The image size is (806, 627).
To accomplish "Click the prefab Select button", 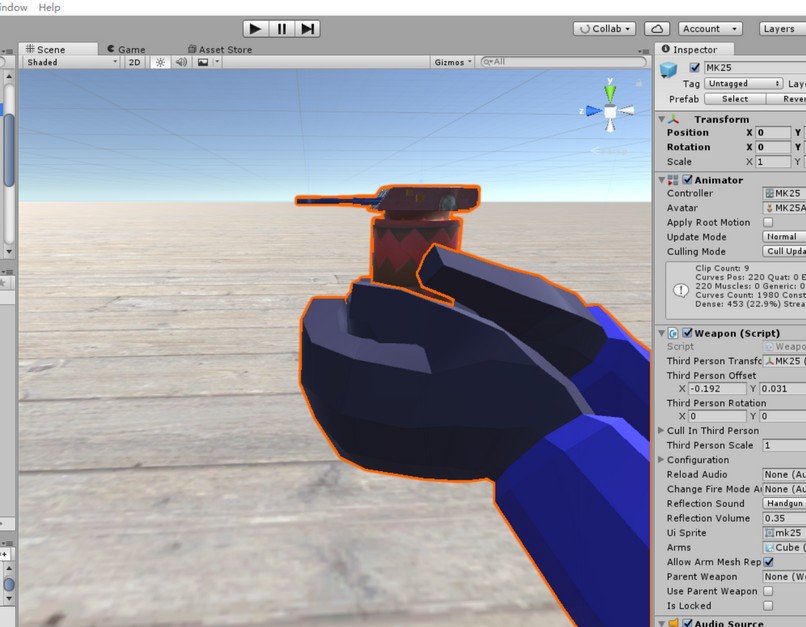I will pos(734,99).
